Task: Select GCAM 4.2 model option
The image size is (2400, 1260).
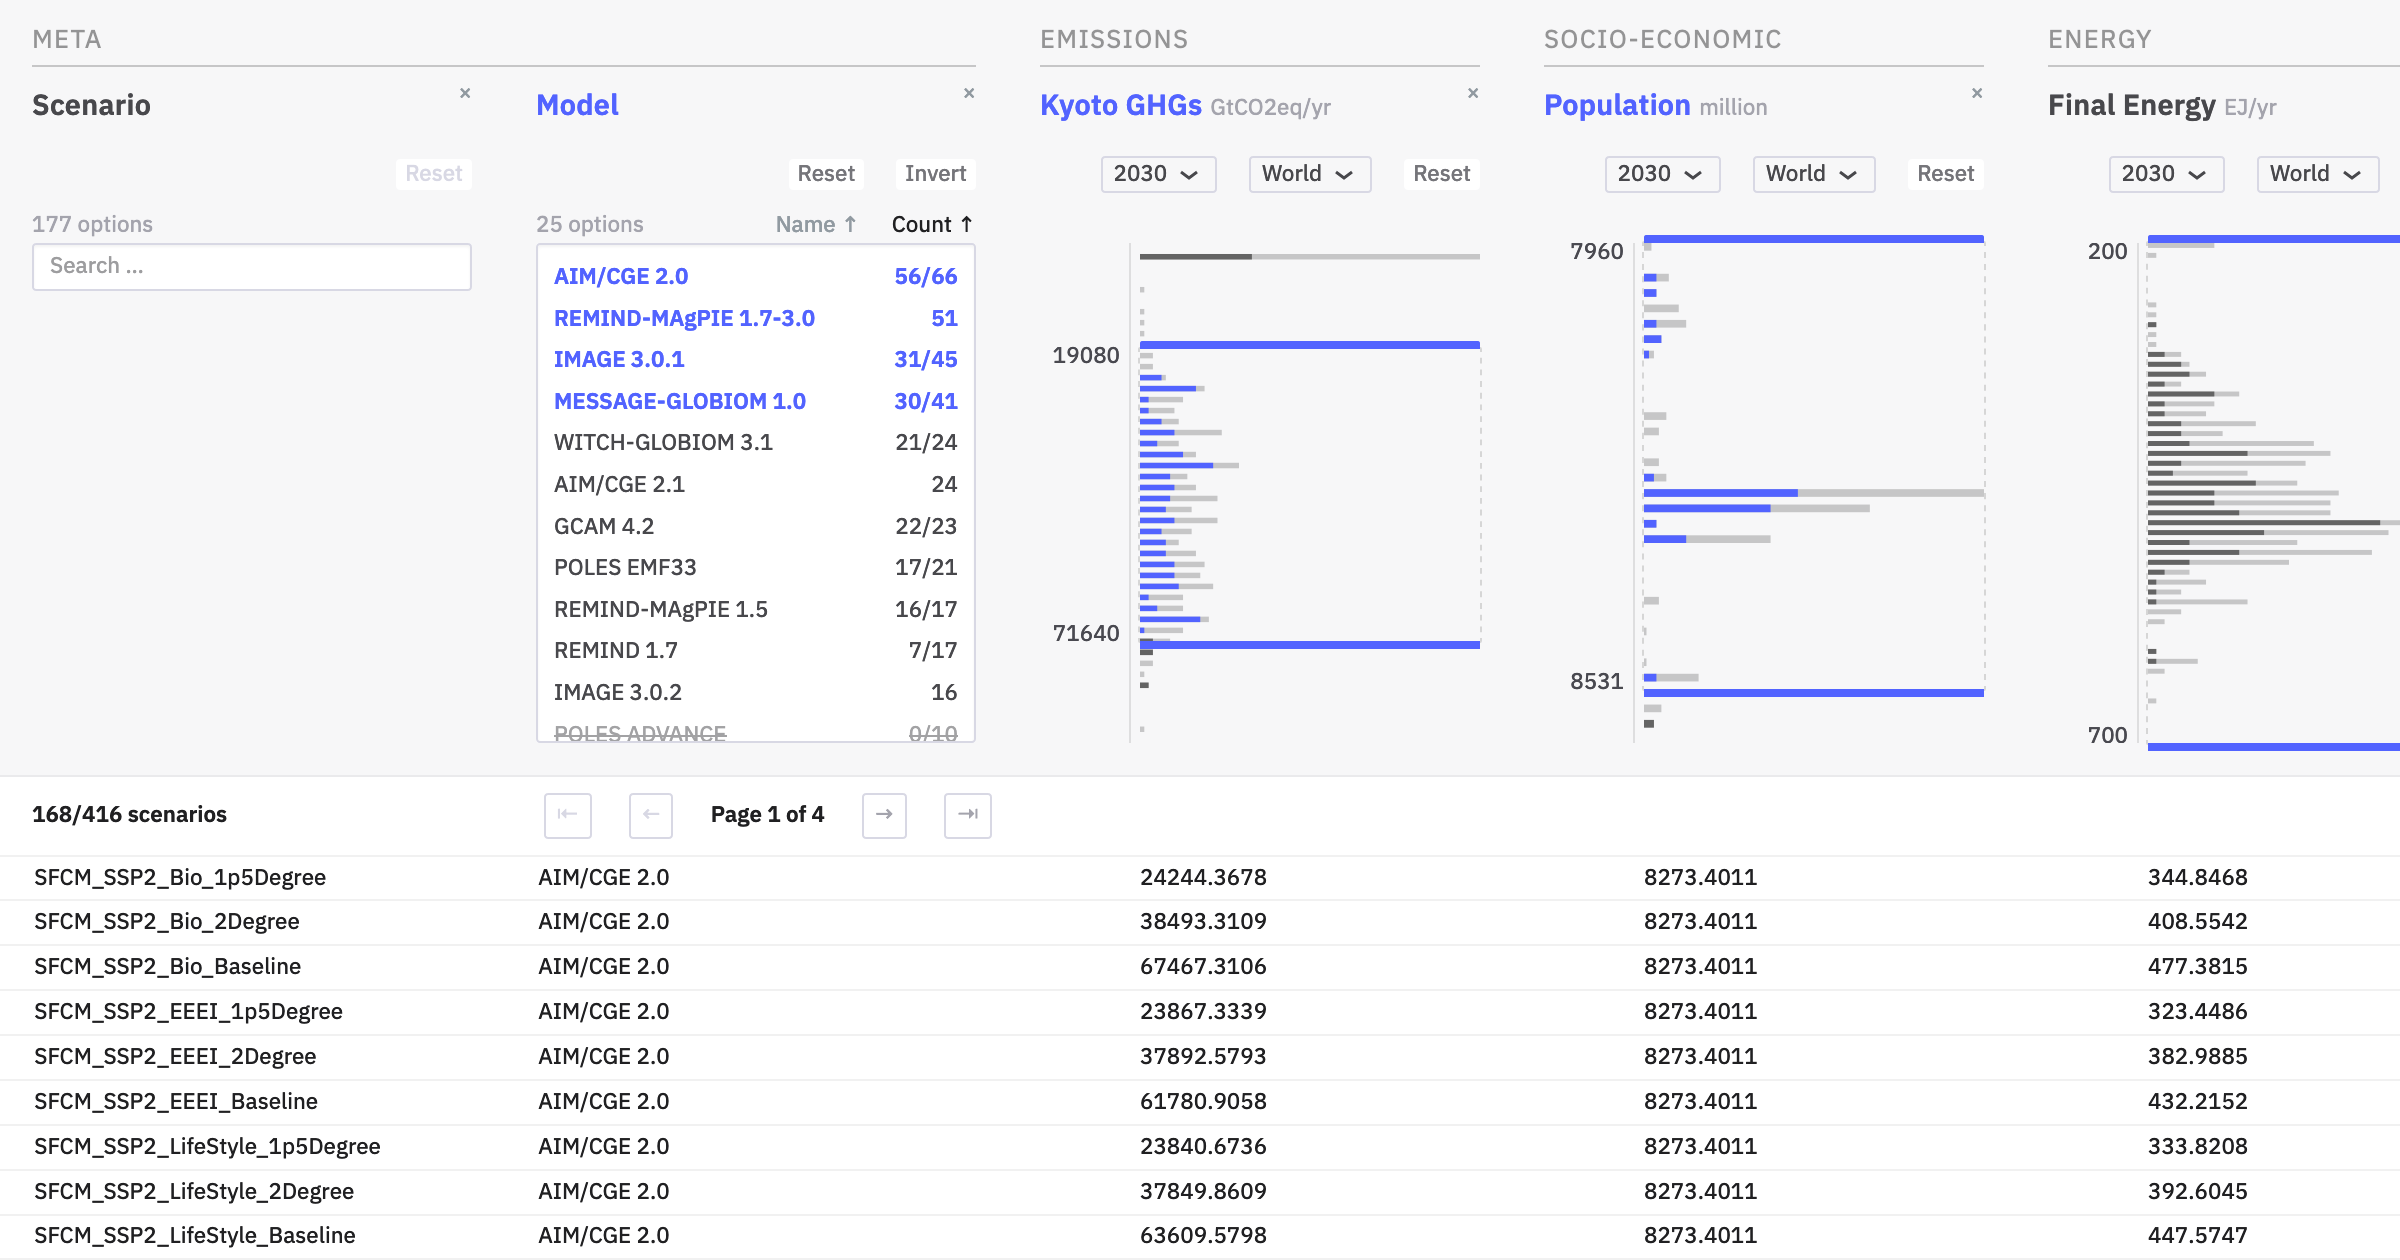Action: click(x=756, y=526)
